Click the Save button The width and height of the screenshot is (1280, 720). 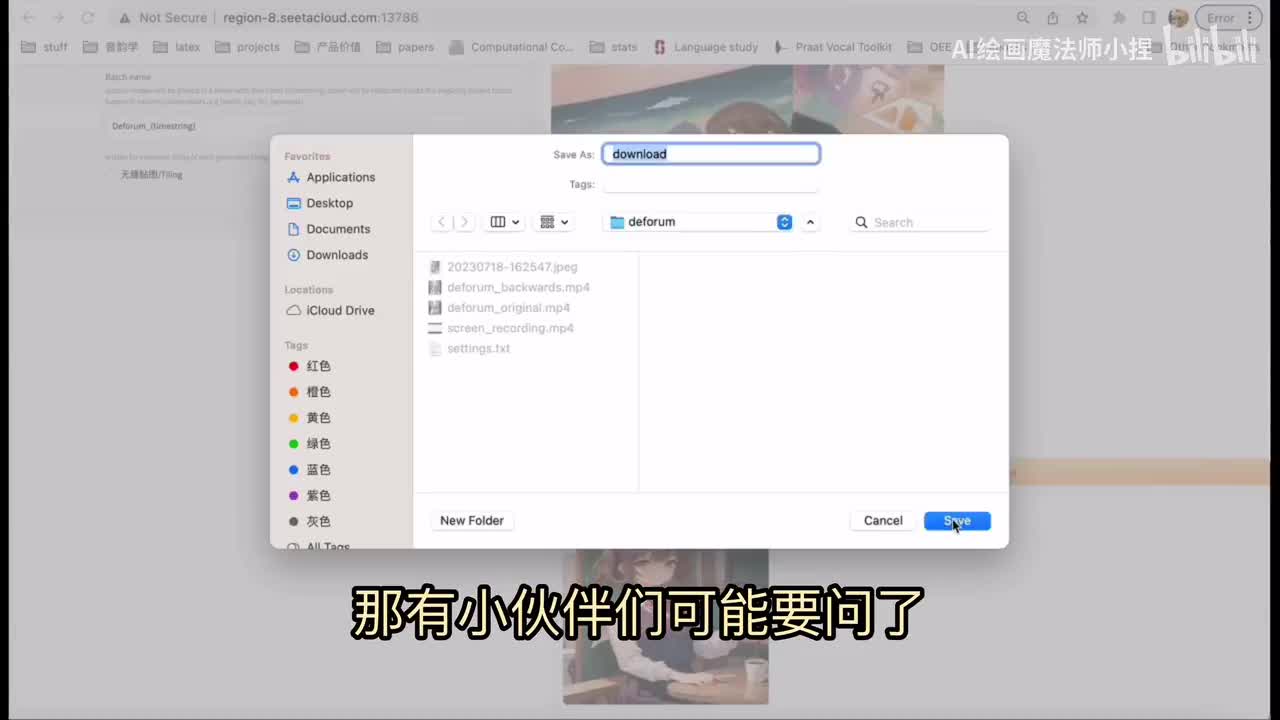(x=957, y=520)
